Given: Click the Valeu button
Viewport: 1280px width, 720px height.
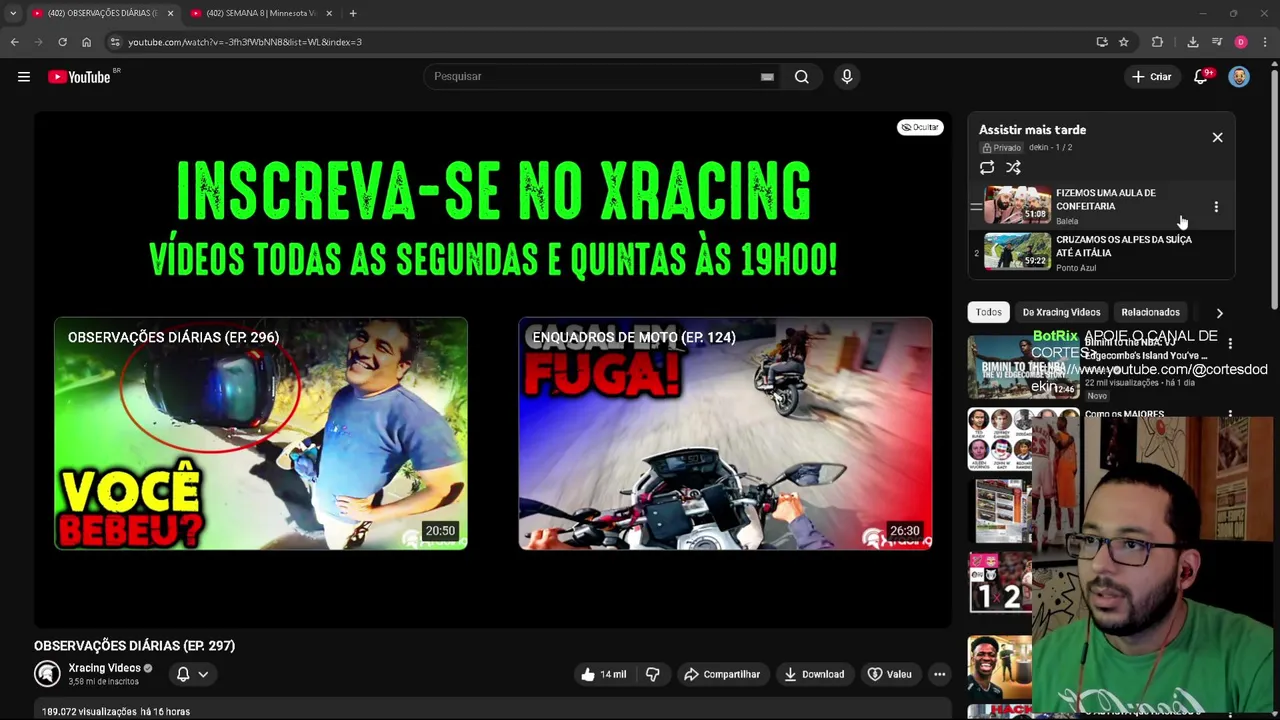Looking at the screenshot, I should pos(890,674).
